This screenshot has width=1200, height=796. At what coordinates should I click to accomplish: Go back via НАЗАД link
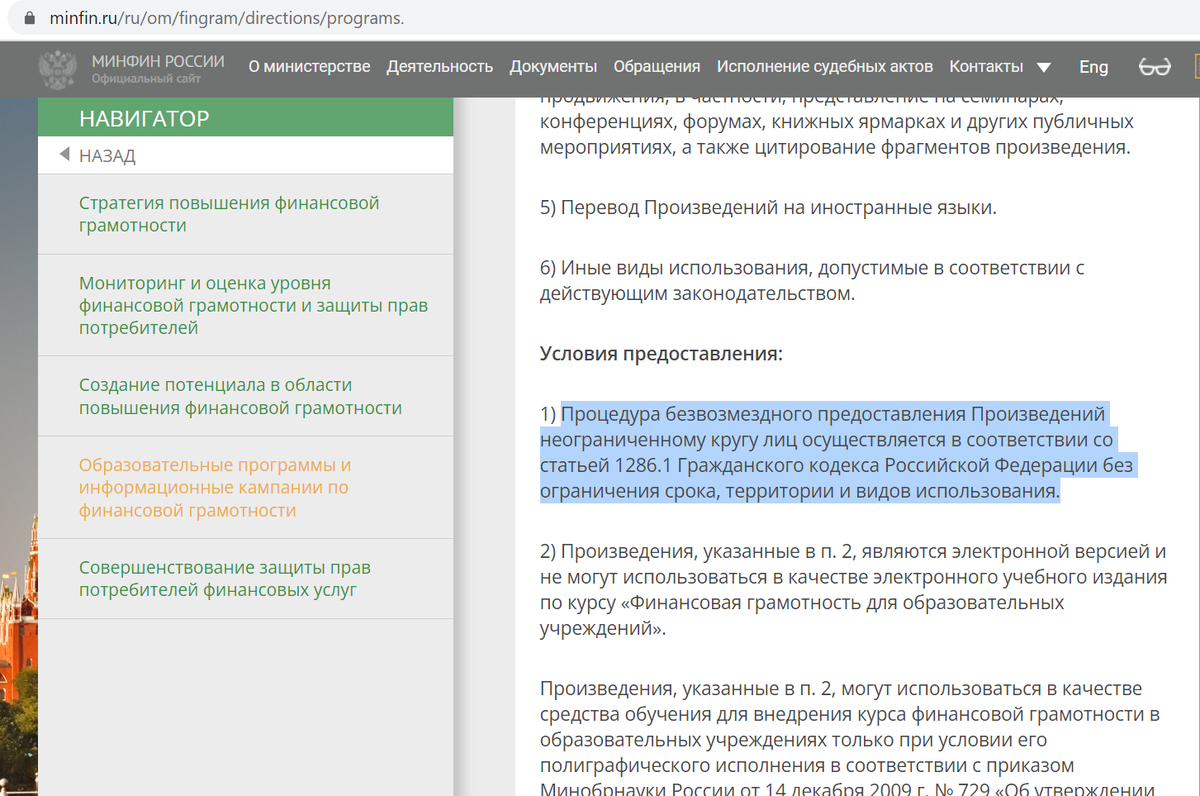[107, 156]
